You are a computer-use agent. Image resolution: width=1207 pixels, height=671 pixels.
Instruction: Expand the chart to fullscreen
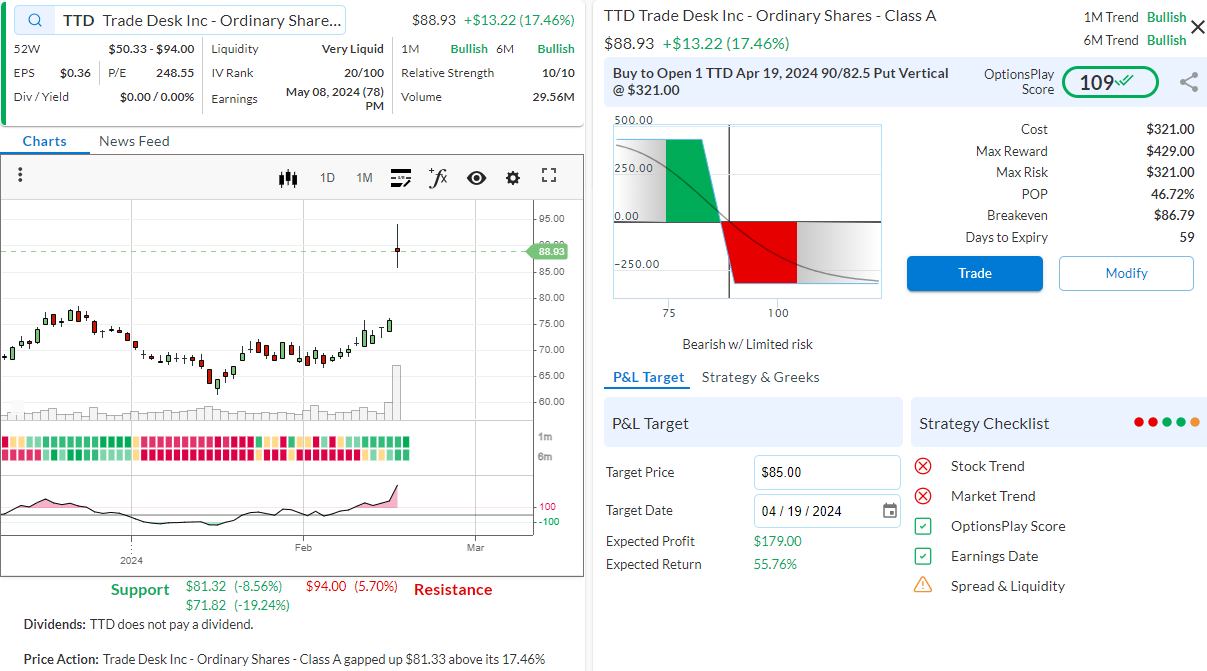549,176
